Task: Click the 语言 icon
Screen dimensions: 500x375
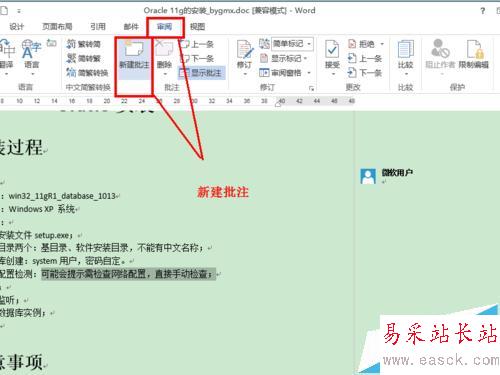Action: pos(31,49)
